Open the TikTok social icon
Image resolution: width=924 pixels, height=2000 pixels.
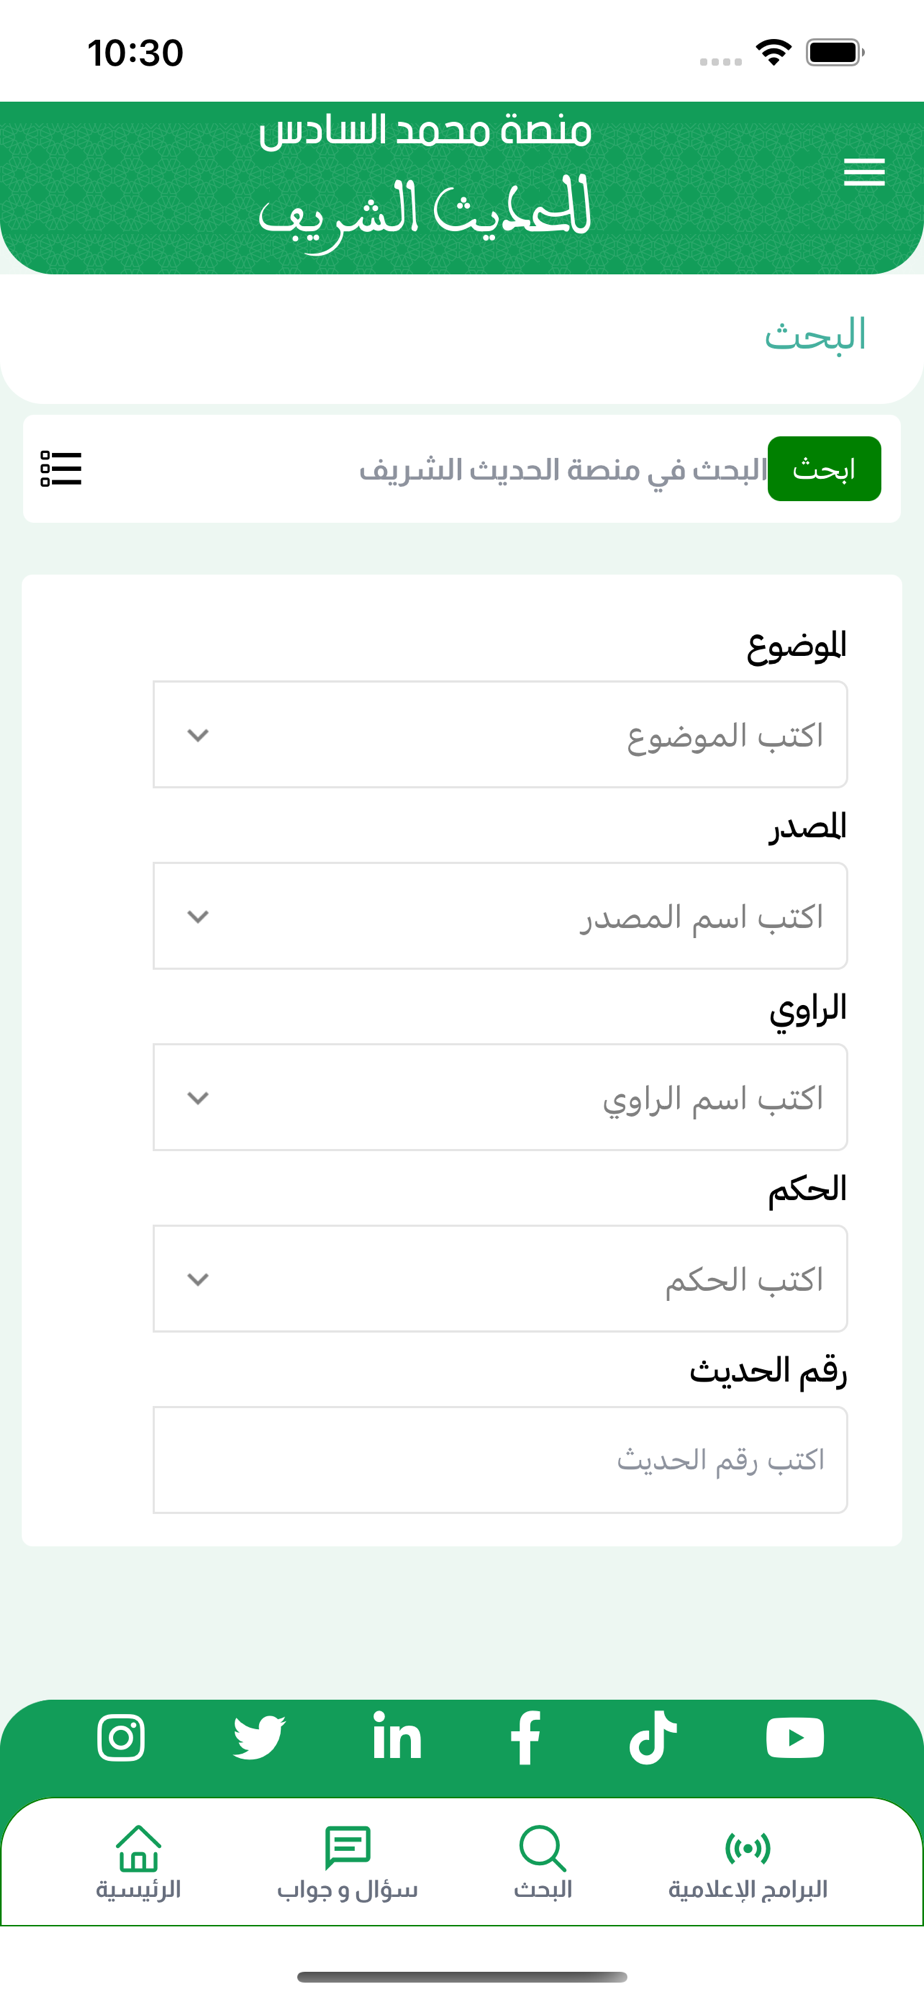point(653,1737)
